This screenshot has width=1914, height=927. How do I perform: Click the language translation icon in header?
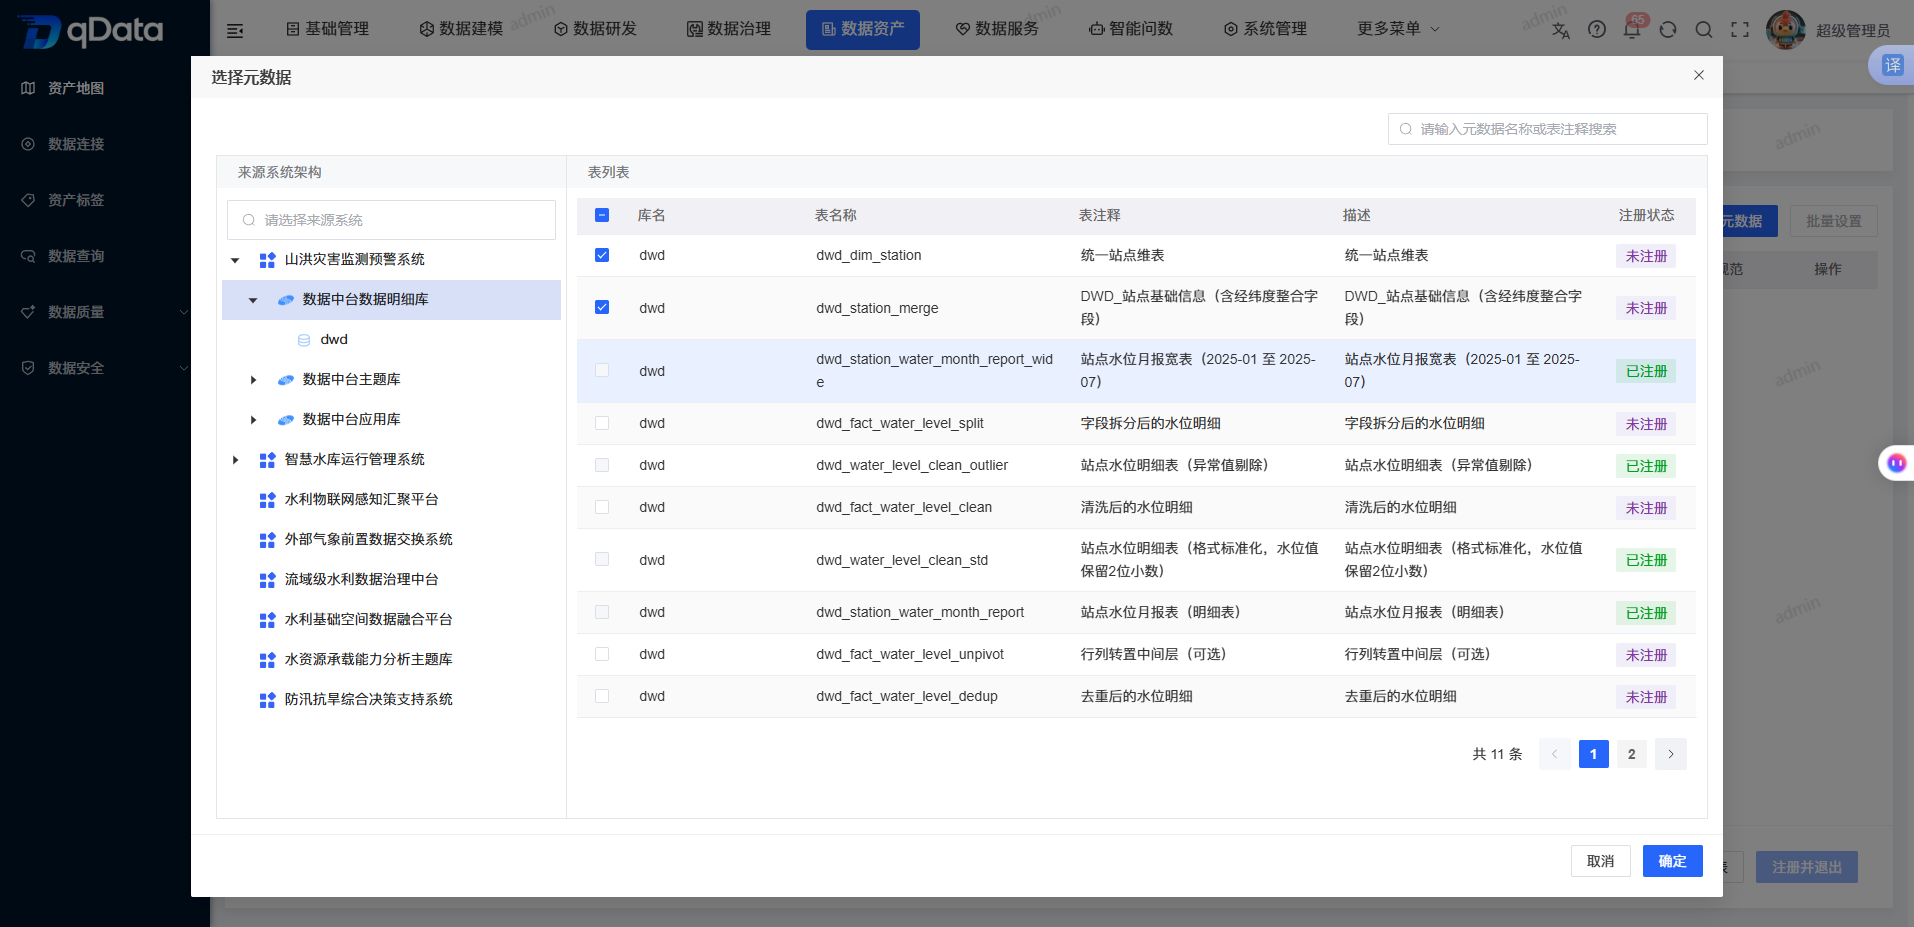click(1561, 30)
